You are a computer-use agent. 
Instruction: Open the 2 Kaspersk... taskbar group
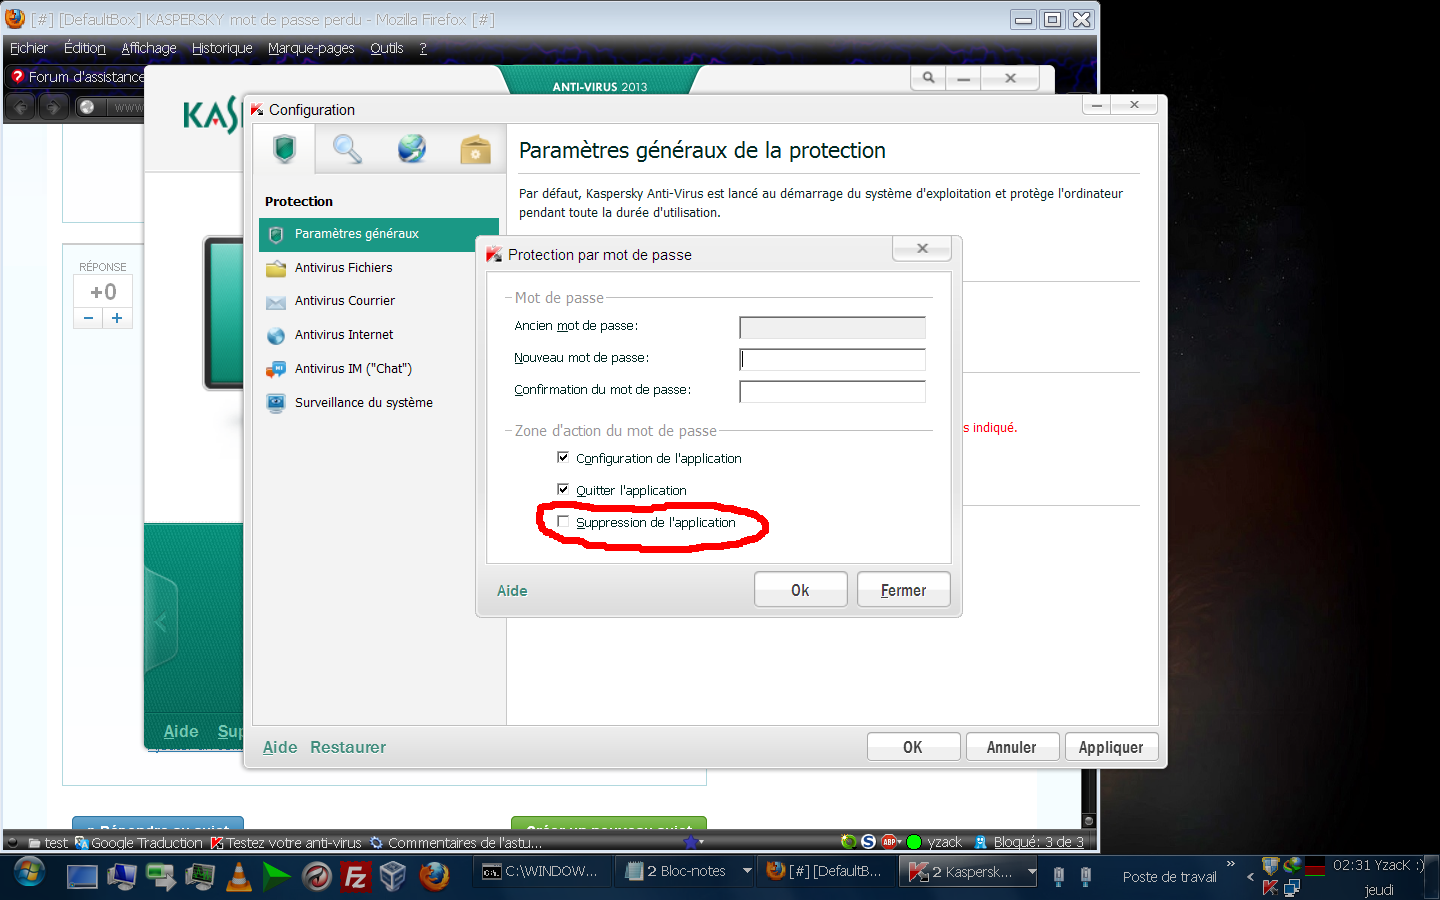[x=970, y=872]
